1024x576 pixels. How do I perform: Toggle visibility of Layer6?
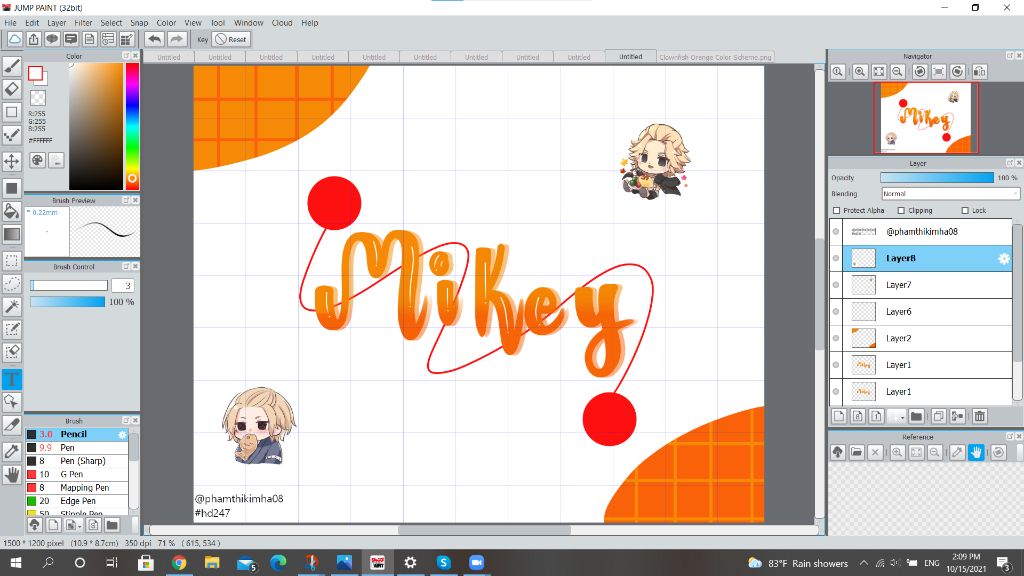[x=836, y=312]
